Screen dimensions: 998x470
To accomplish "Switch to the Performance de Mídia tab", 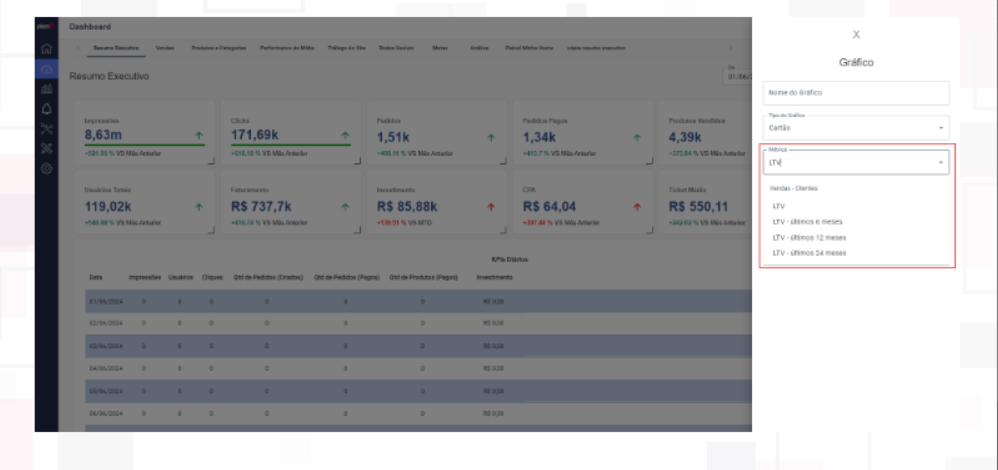I will tap(286, 48).
